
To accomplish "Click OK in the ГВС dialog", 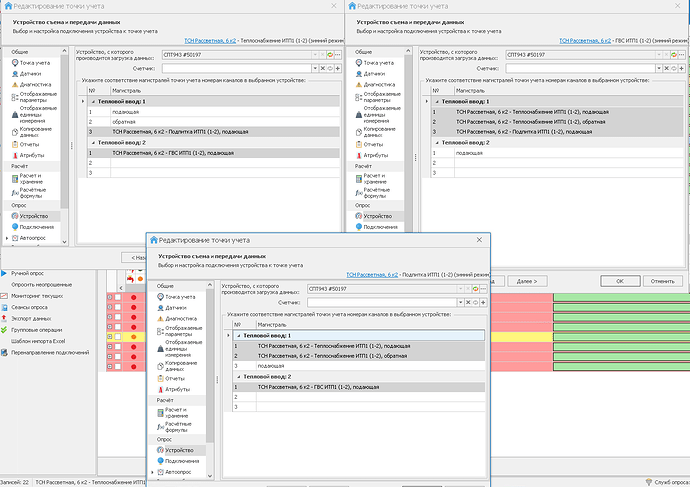I will 620,281.
